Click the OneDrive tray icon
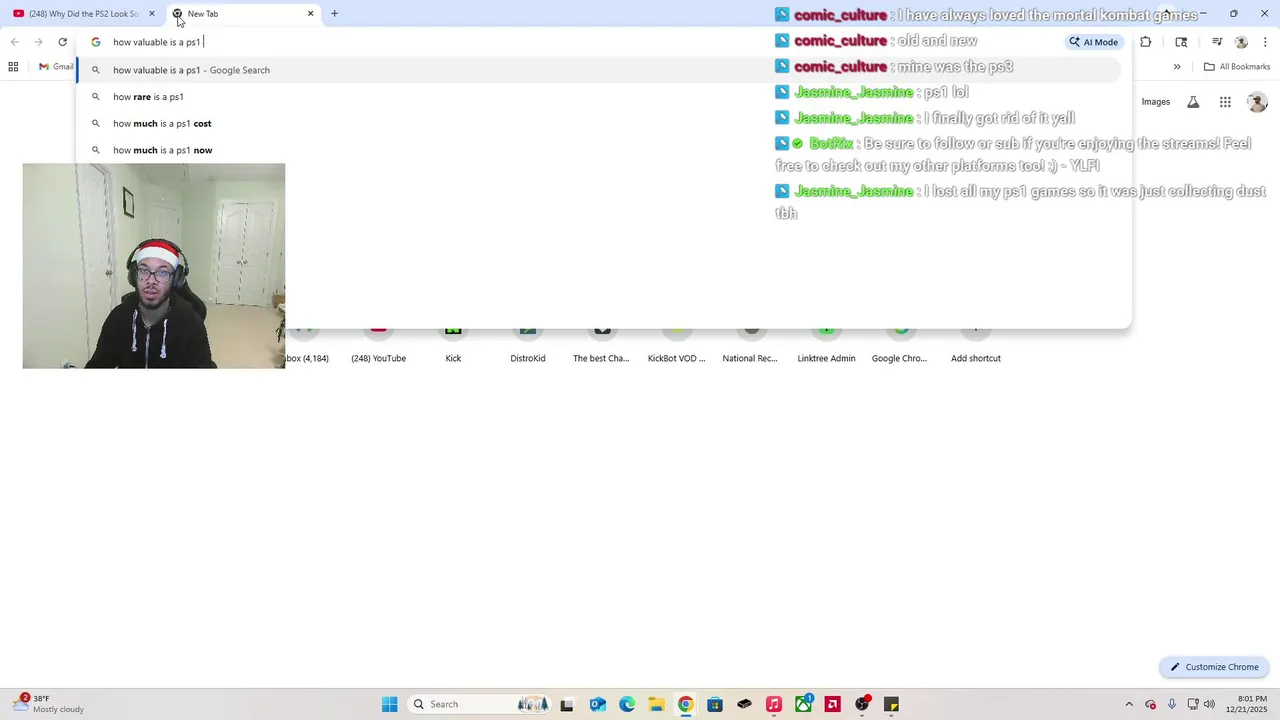The image size is (1280, 720). 1151,704
